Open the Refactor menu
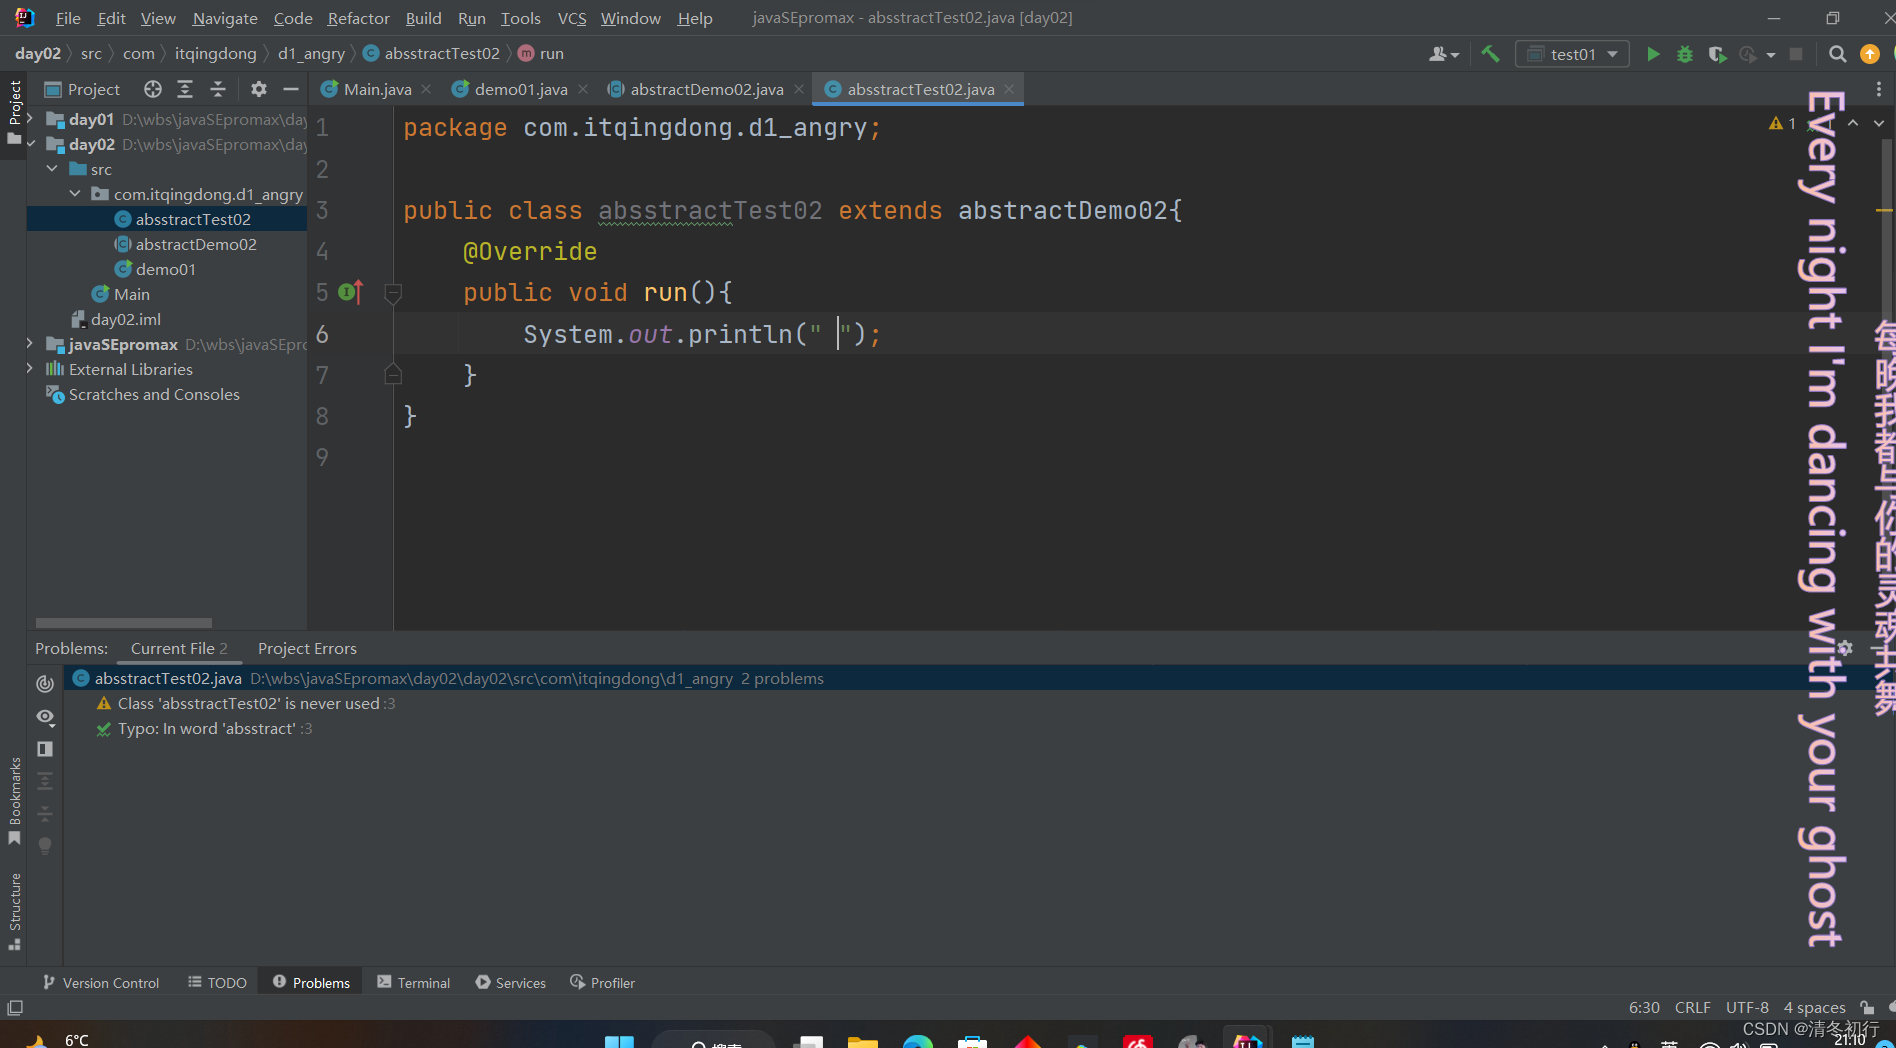The height and width of the screenshot is (1048, 1896). 358,18
